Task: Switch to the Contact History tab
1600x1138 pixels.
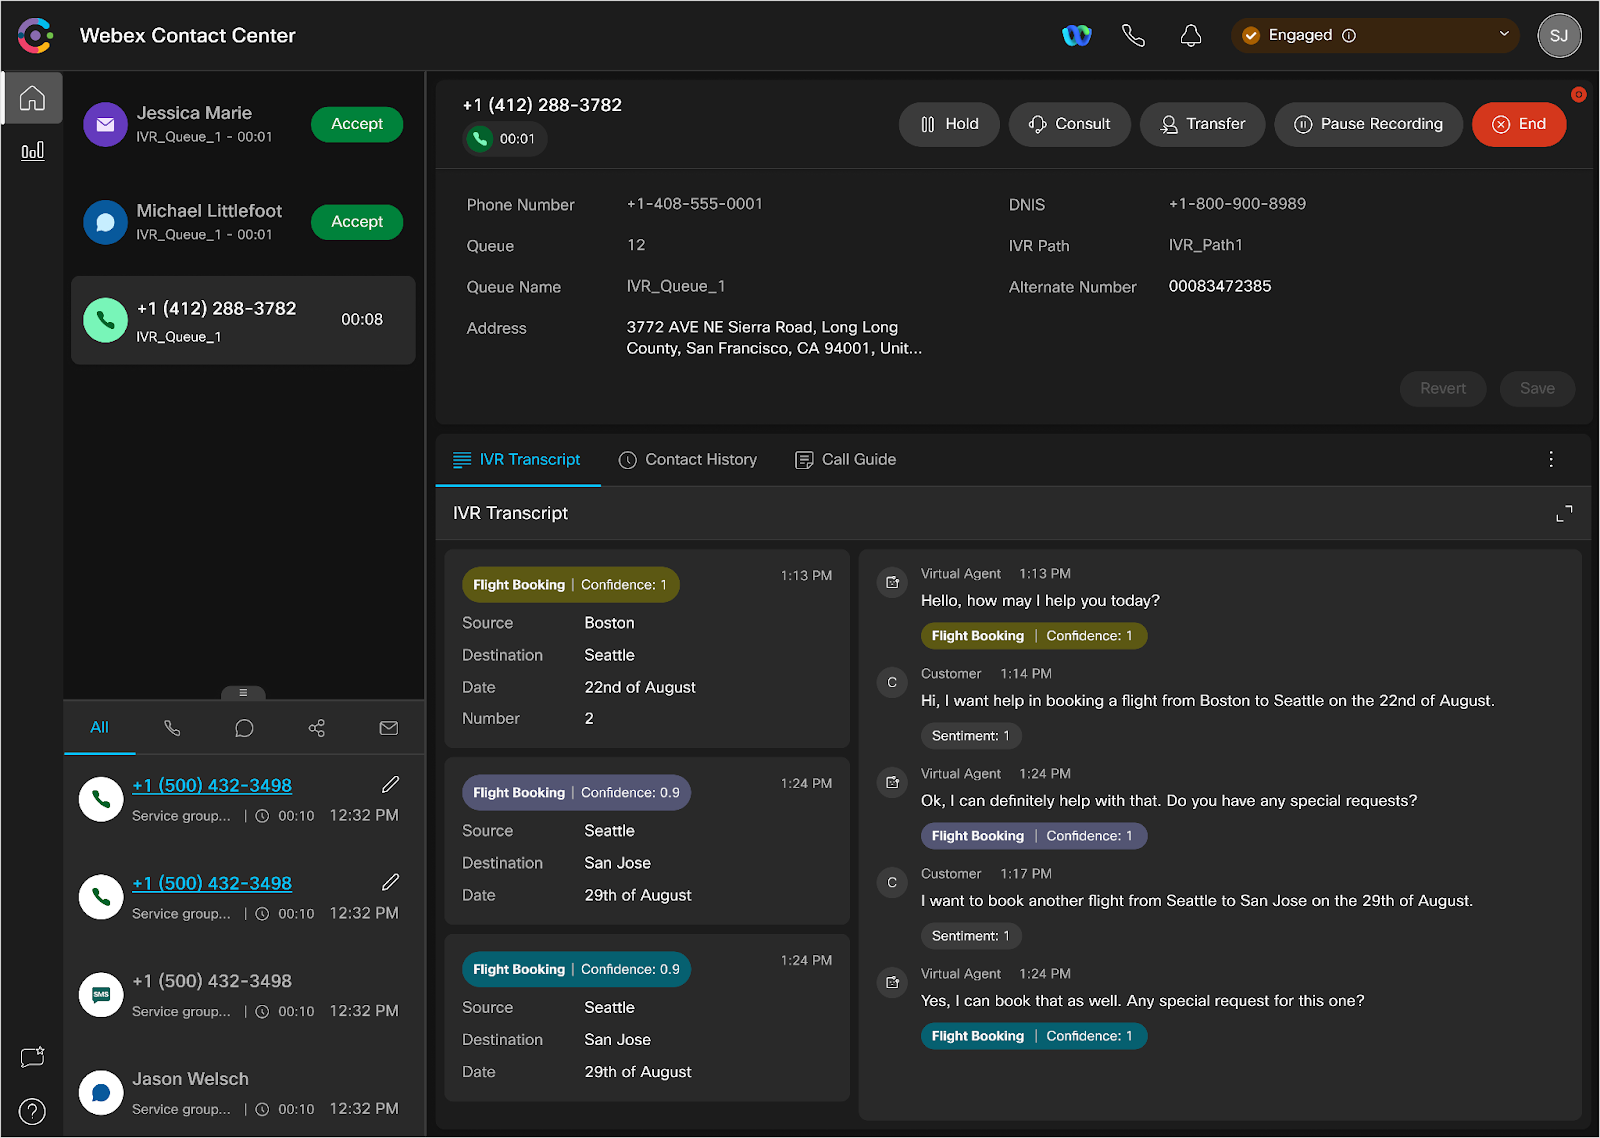Action: click(x=688, y=459)
